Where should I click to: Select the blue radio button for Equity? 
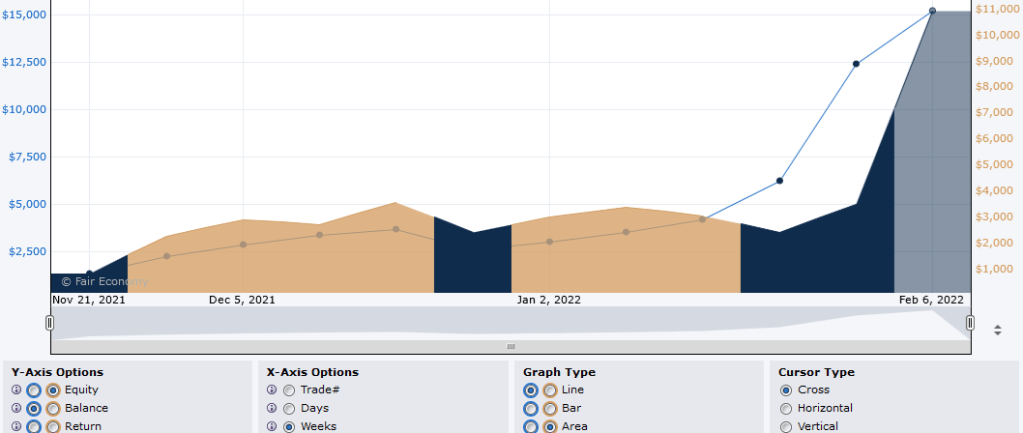[x=34, y=390]
